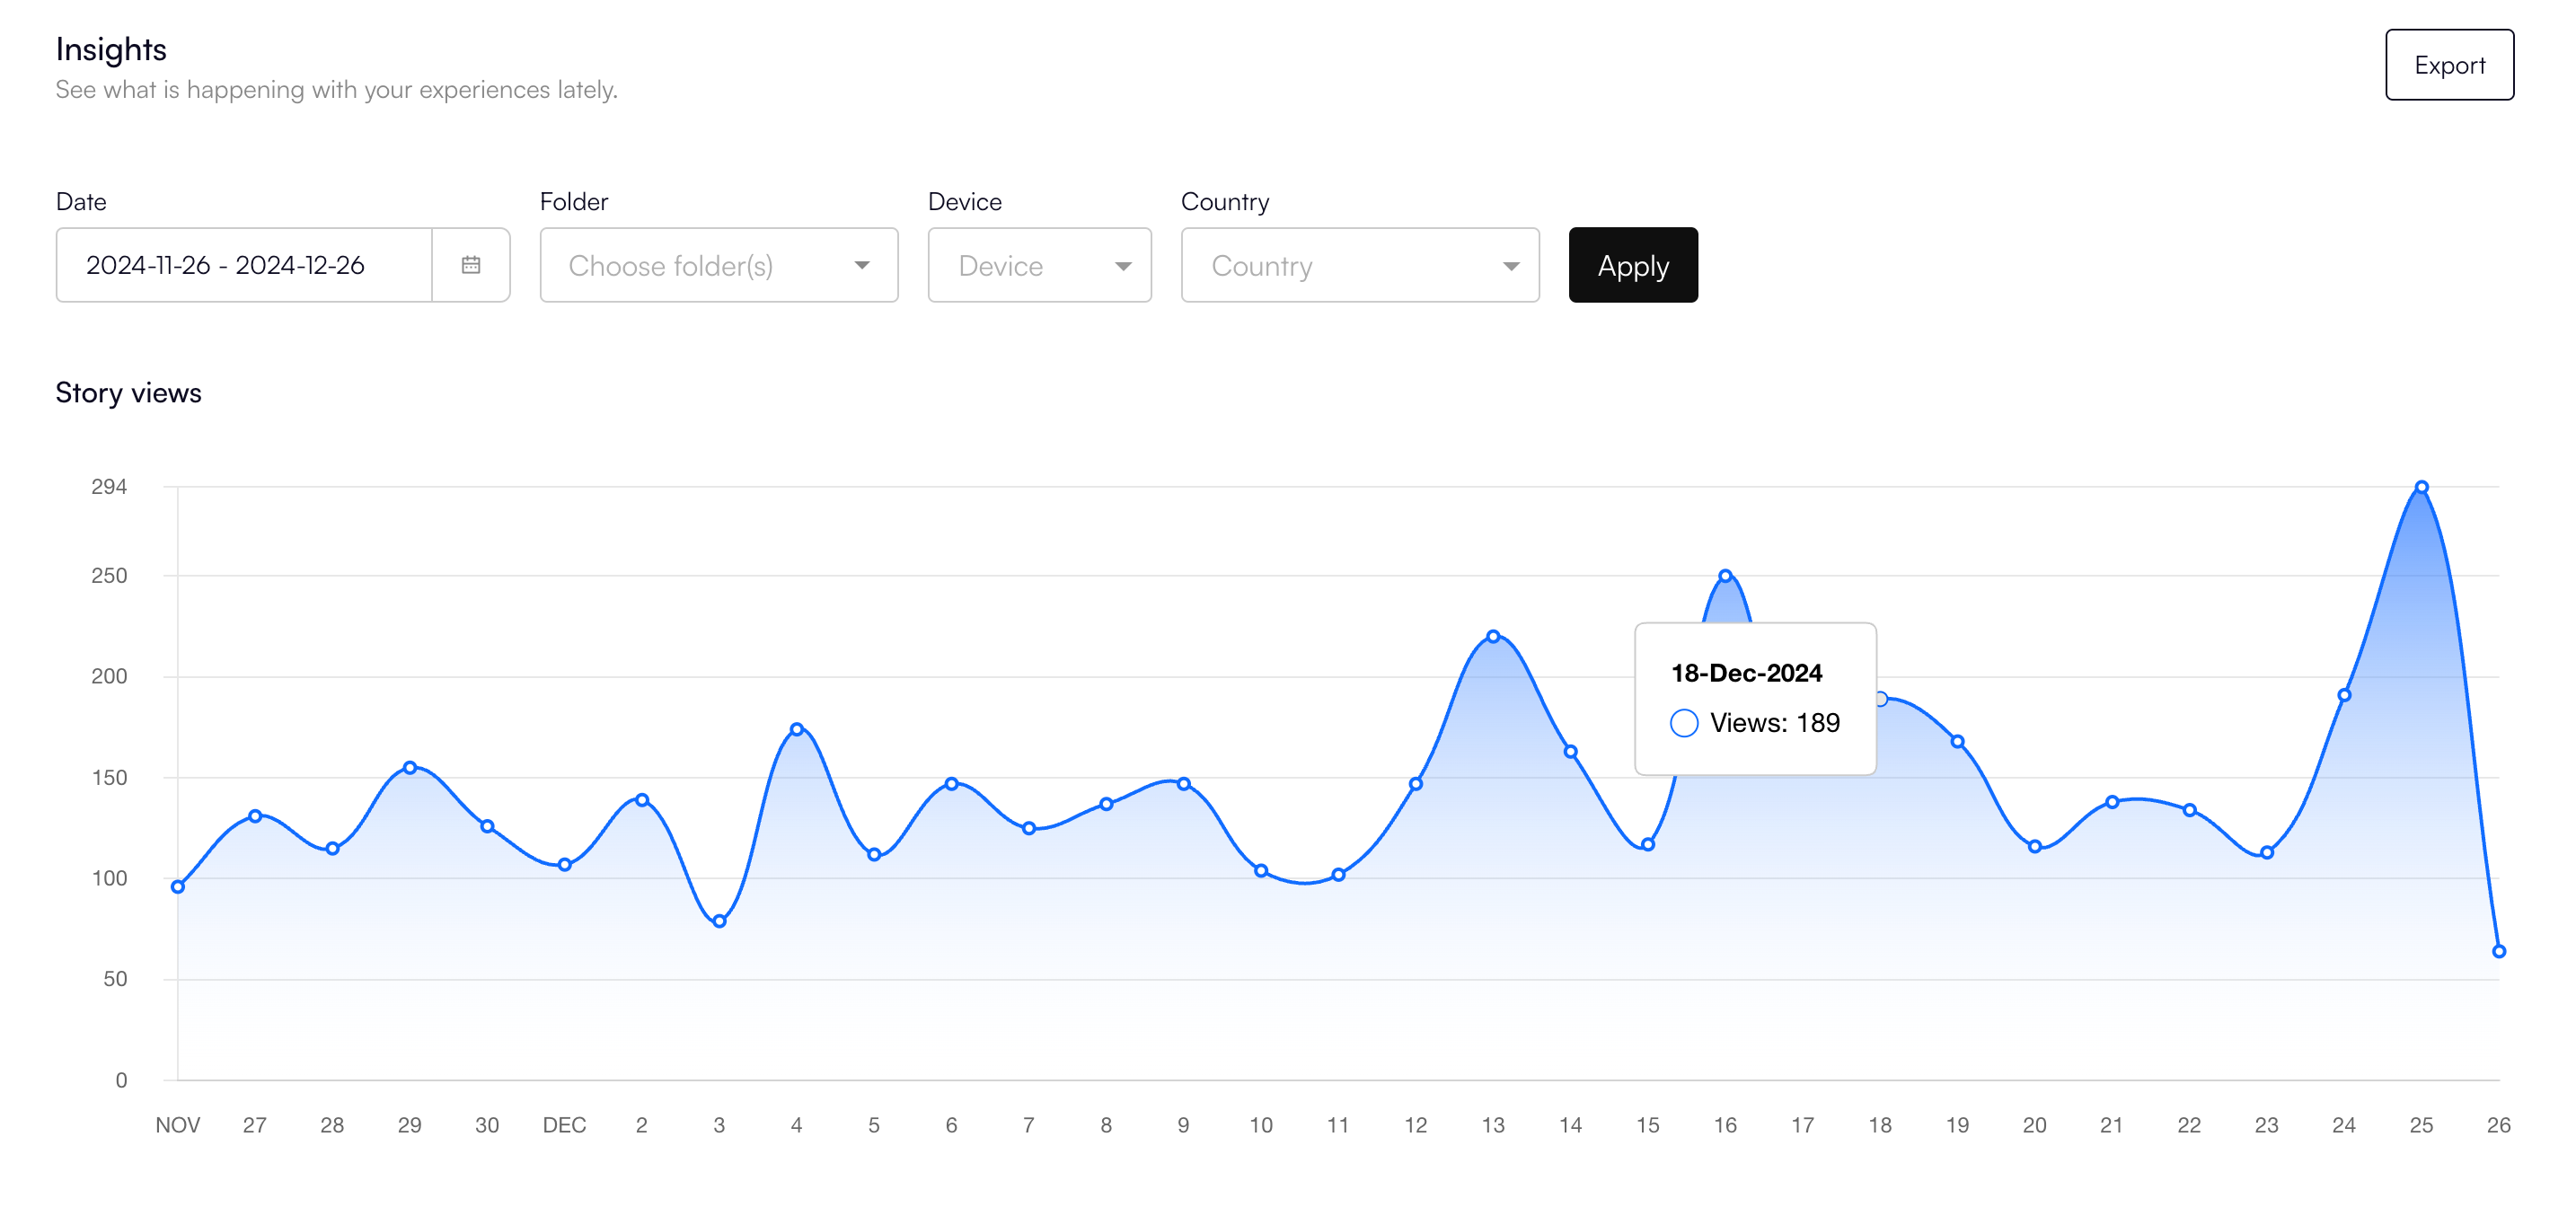Click the data point on December 19
2576x1225 pixels.
click(x=1957, y=742)
